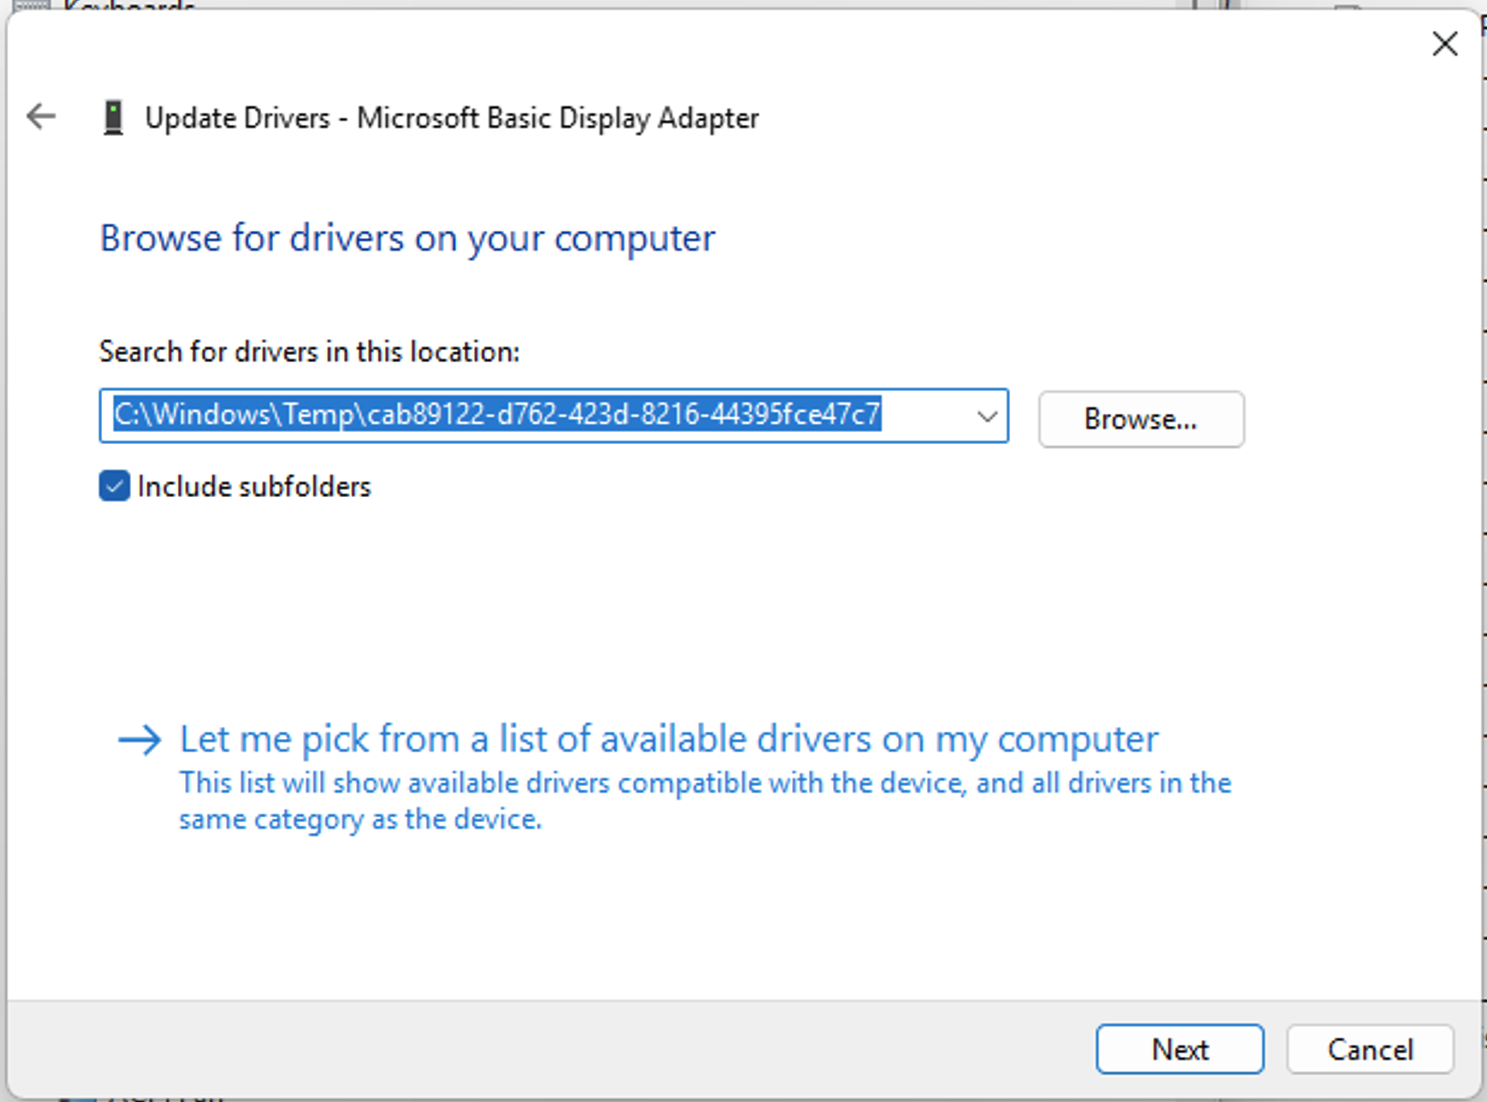Click Next to continue the wizard
This screenshot has width=1487, height=1102.
pos(1179,1049)
